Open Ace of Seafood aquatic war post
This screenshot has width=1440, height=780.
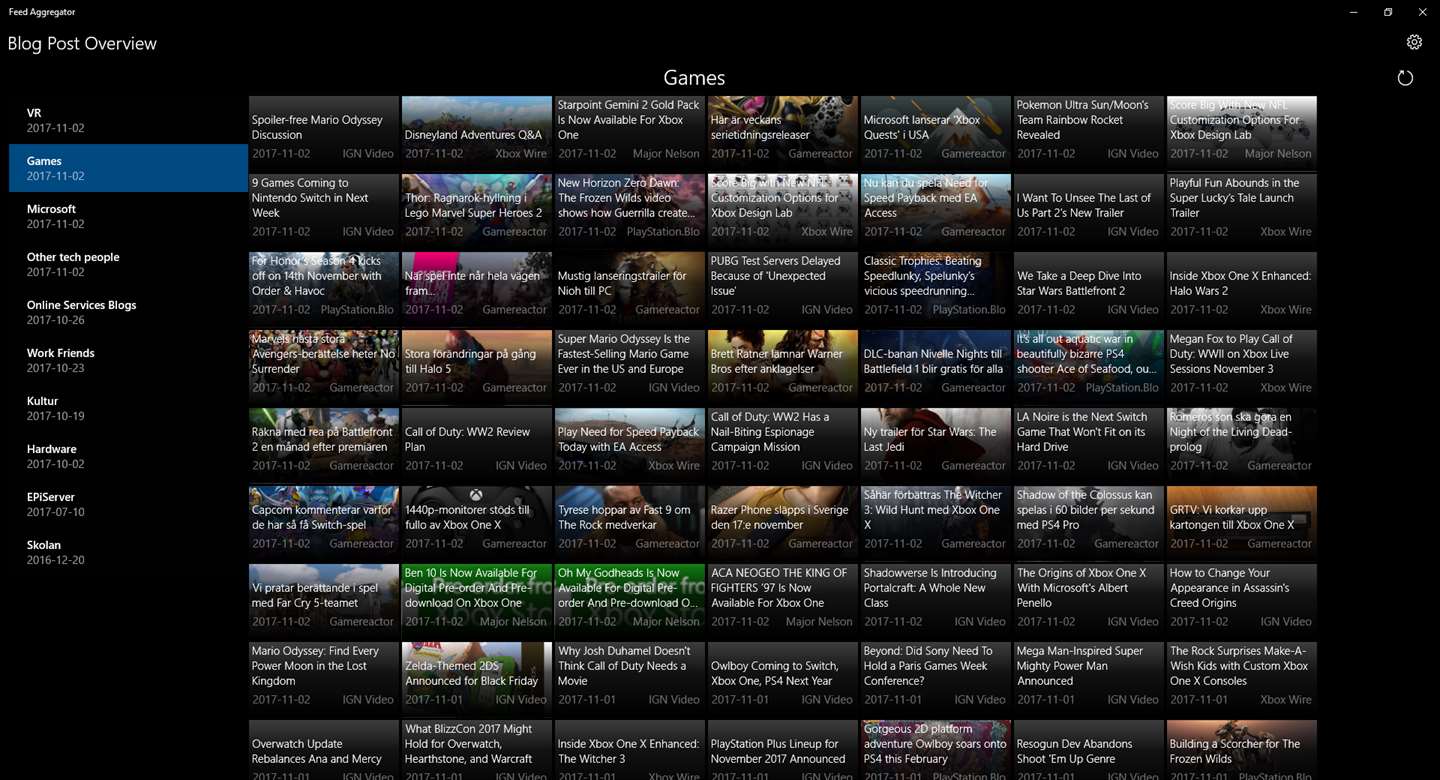tap(1089, 367)
